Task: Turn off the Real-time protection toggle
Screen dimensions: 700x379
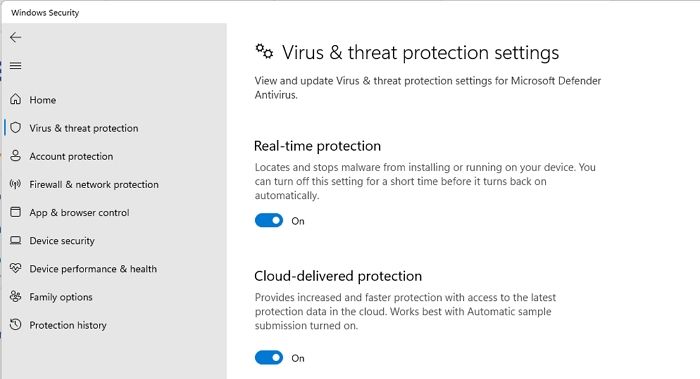Action: coord(269,221)
